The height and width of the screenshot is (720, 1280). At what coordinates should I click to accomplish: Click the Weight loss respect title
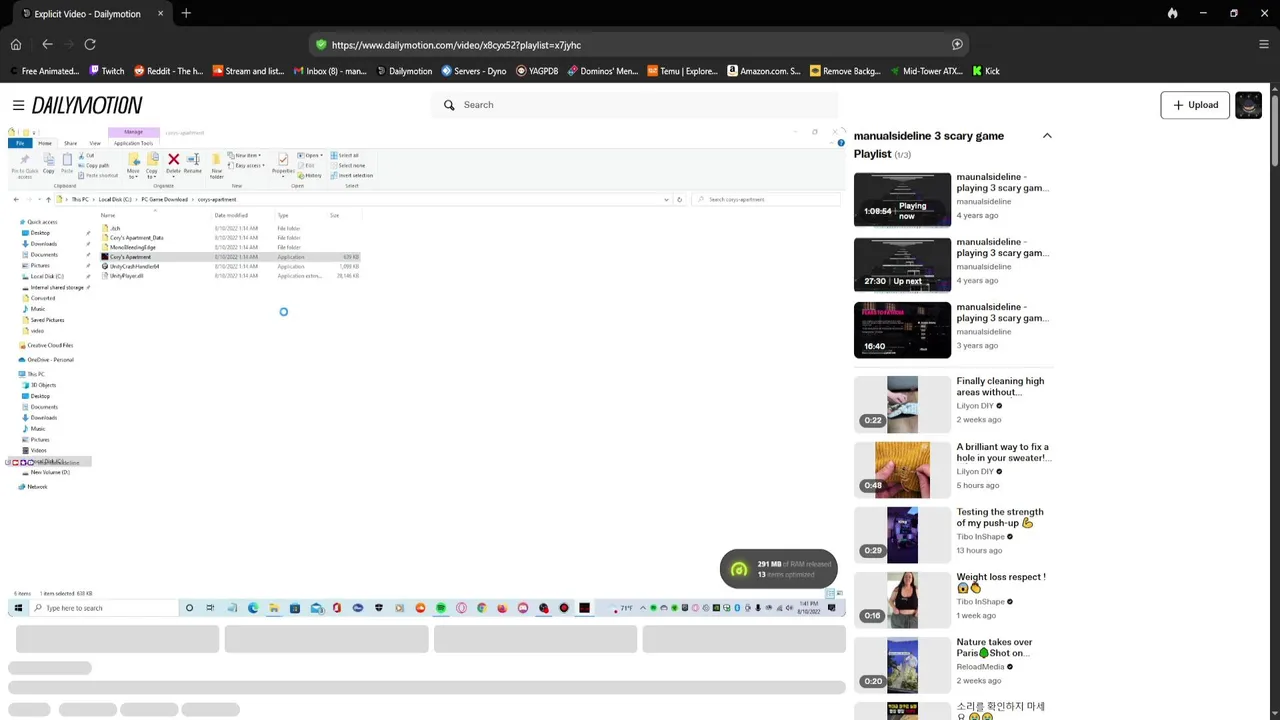[1001, 582]
